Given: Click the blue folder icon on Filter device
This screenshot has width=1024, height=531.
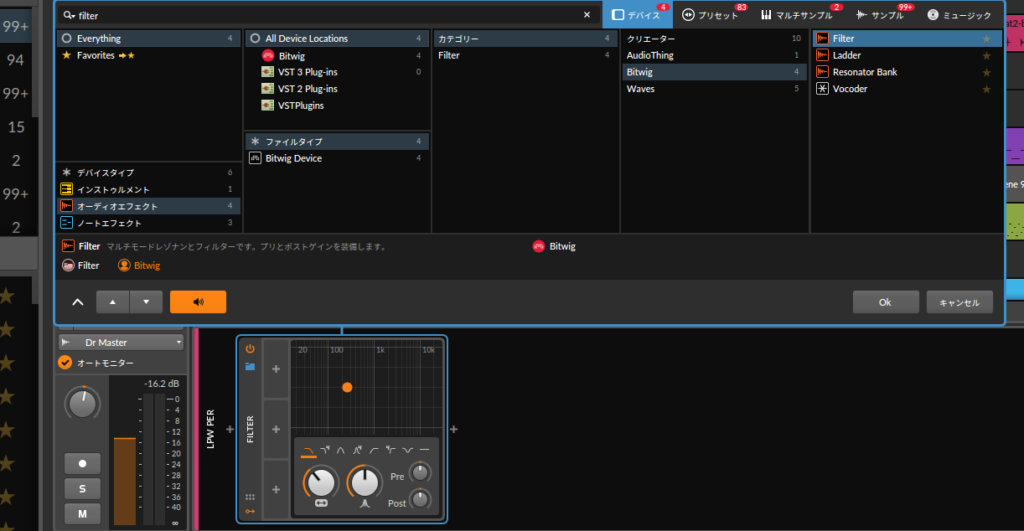Looking at the screenshot, I should coord(250,367).
